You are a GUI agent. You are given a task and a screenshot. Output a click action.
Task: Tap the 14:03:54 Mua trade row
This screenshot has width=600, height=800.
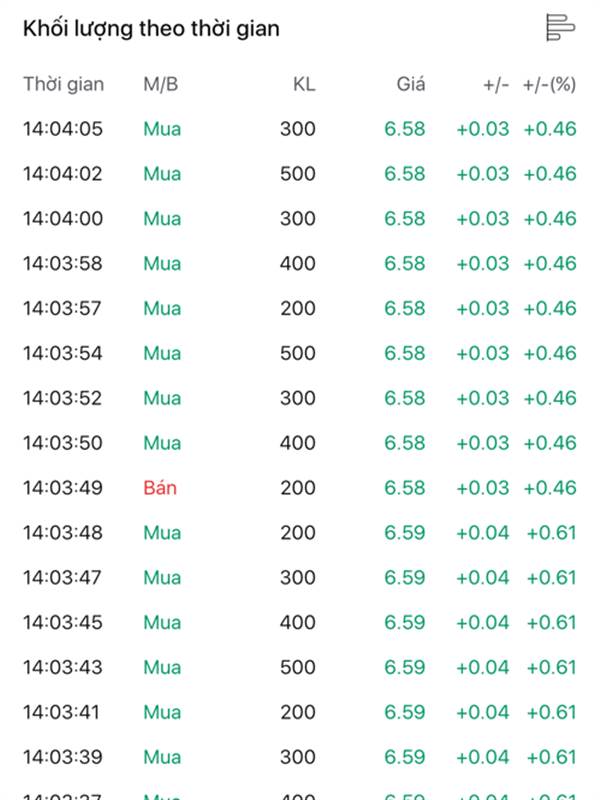[x=300, y=354]
